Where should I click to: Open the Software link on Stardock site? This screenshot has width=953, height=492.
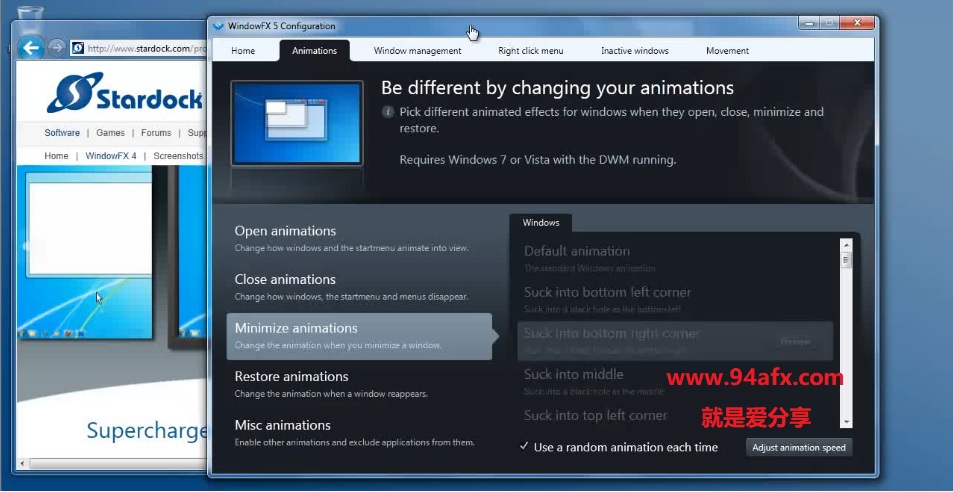coord(62,132)
